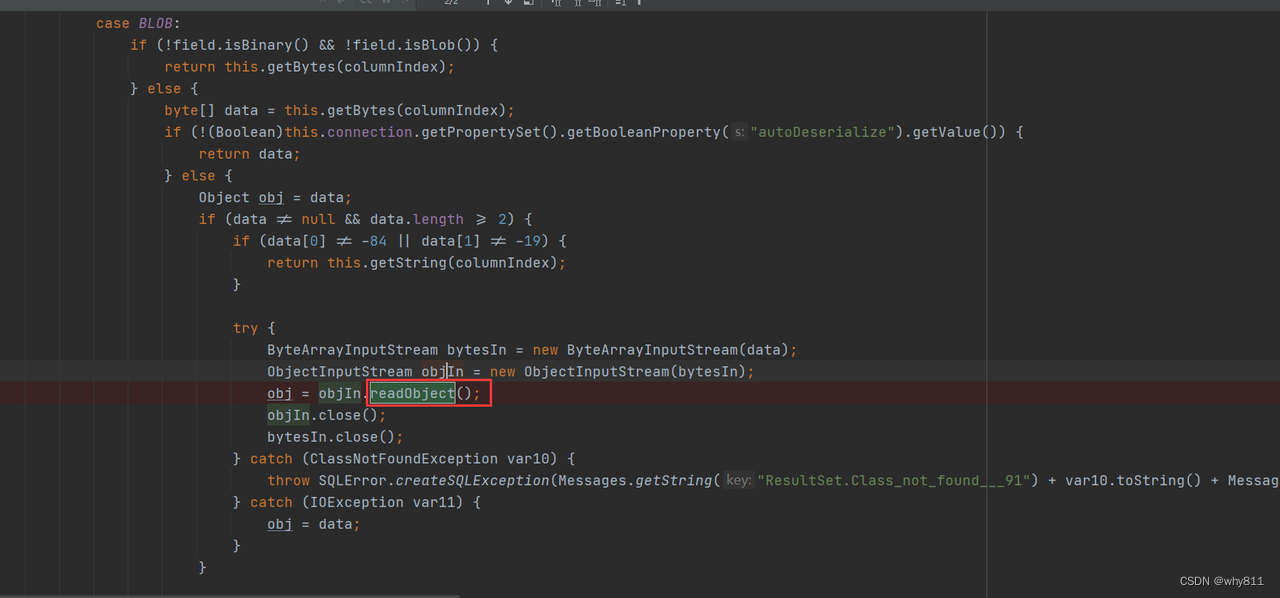Click var10 catch parameter

tap(528, 459)
